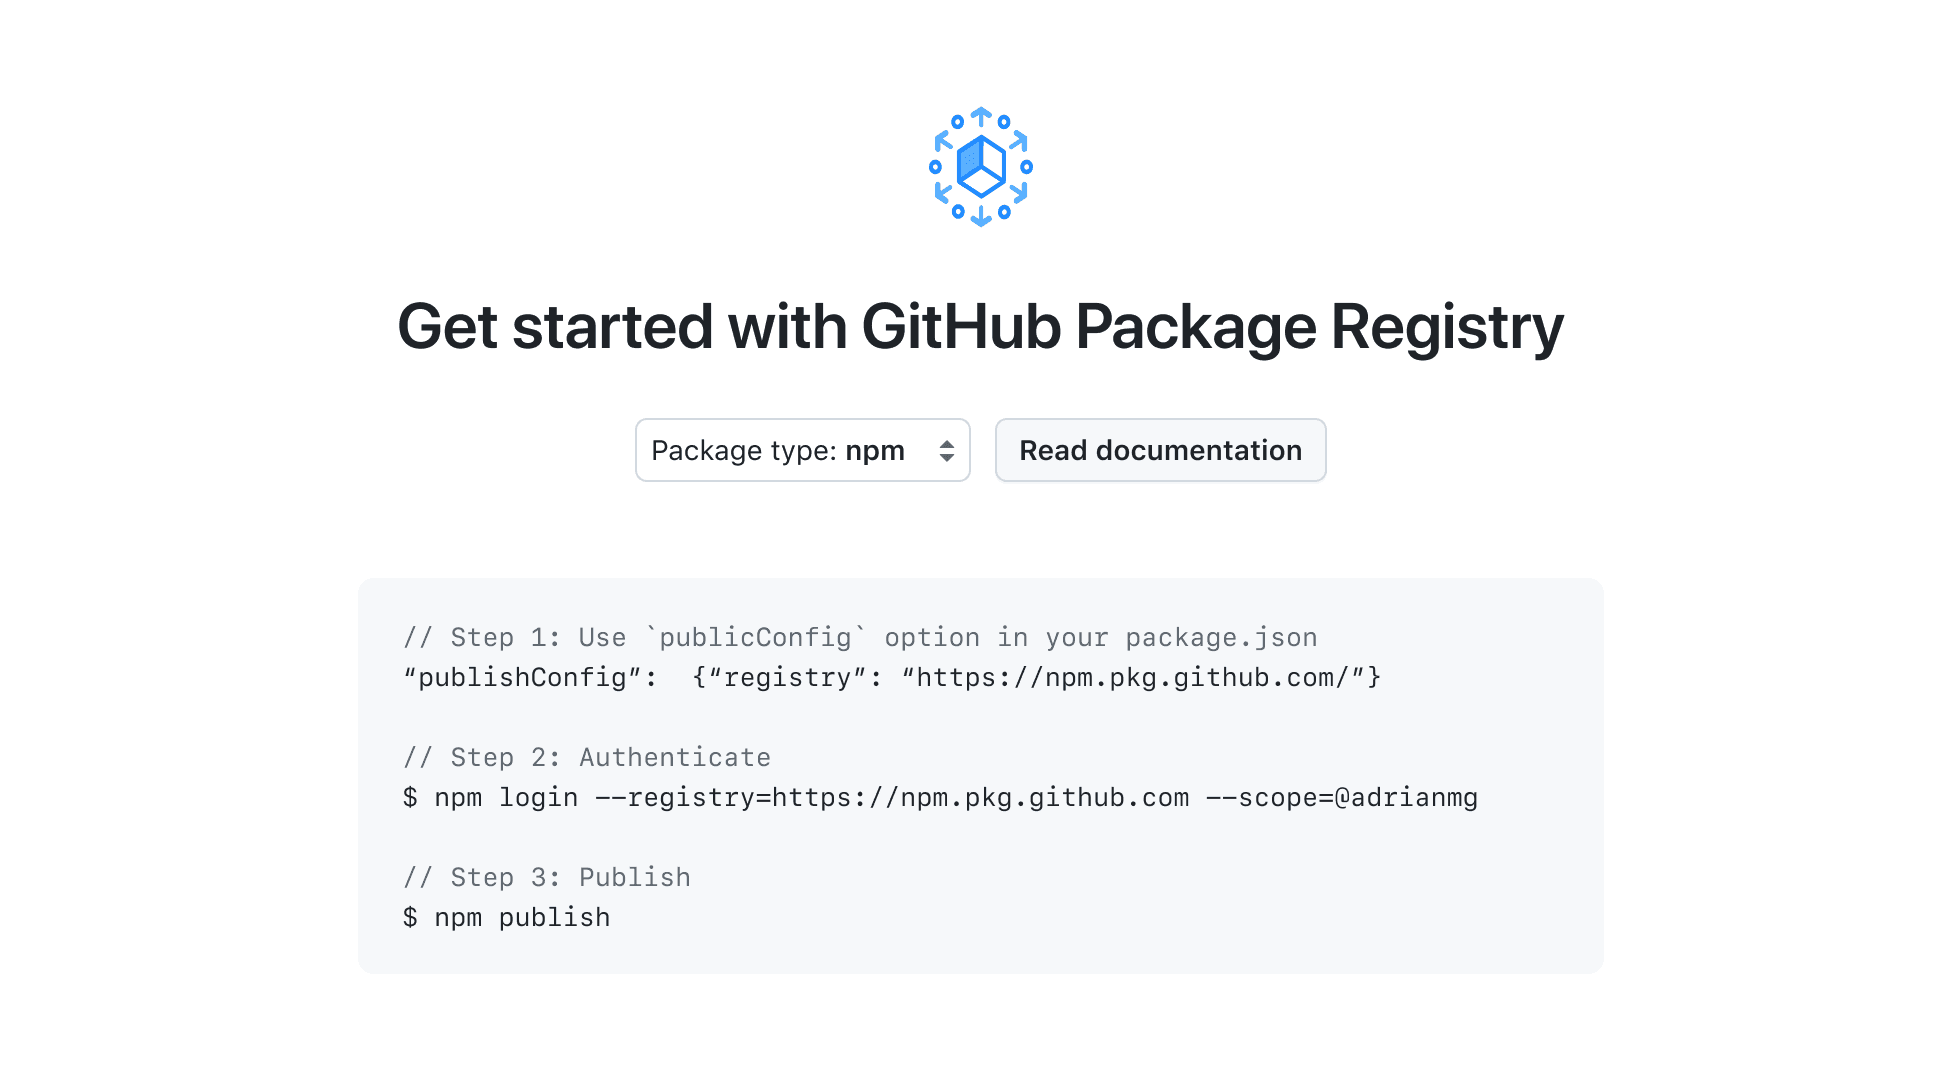Click the dollar sign prompt before npm publish
This screenshot has width=1960, height=1078.
[410, 917]
